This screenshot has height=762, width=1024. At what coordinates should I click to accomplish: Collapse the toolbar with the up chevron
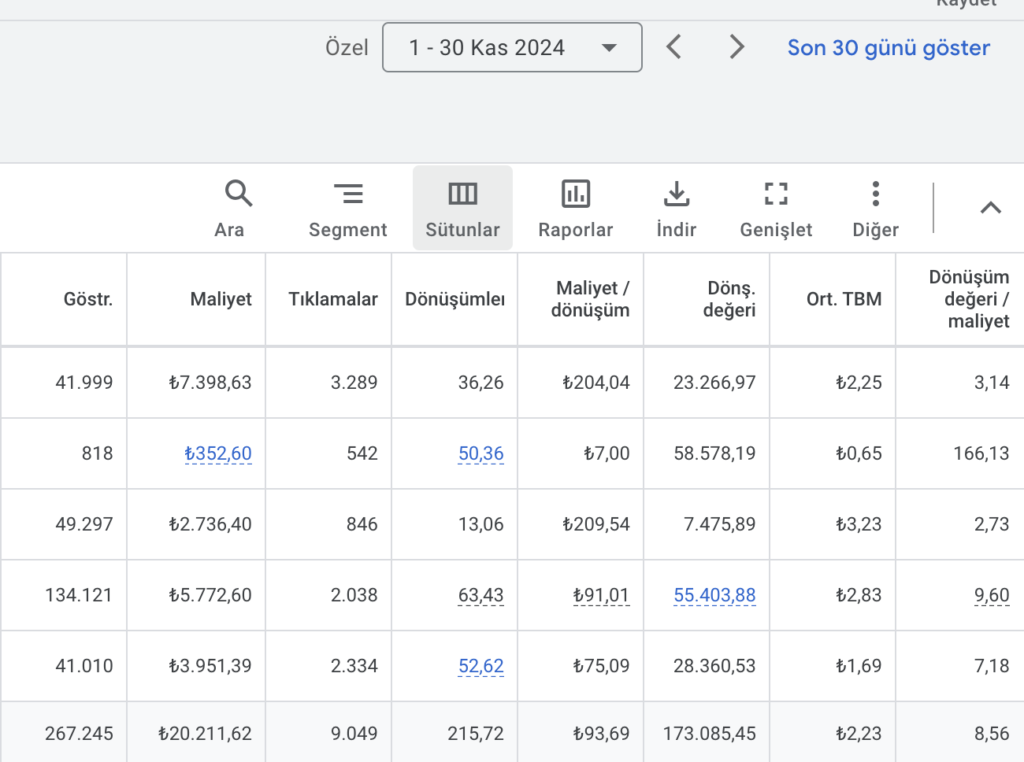(990, 208)
